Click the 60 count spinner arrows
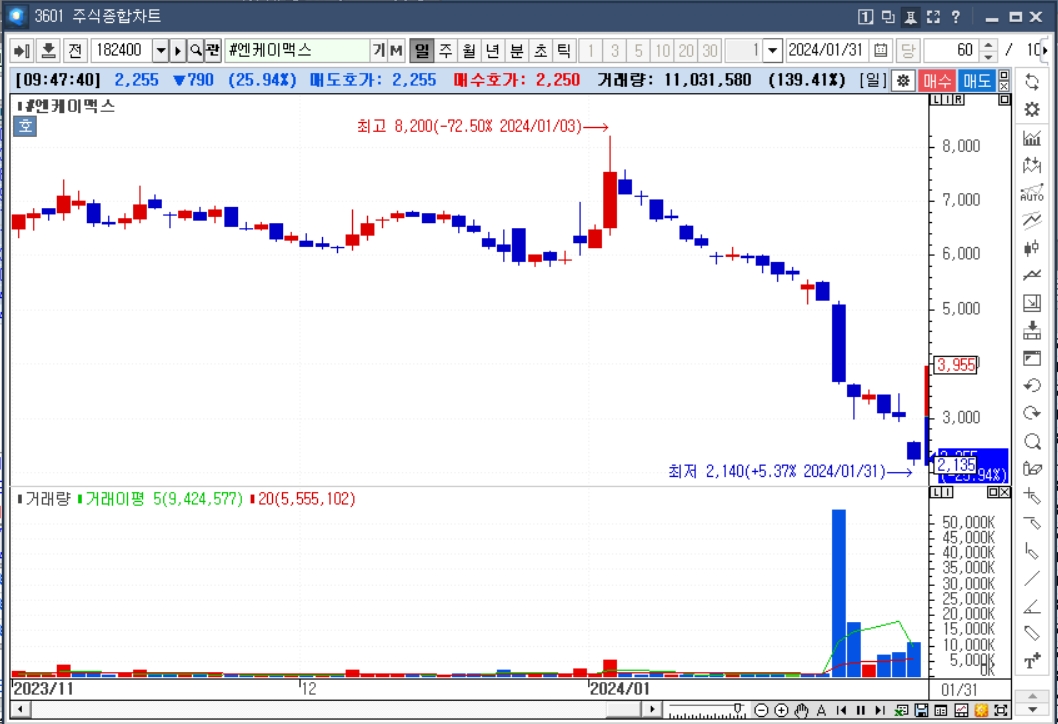This screenshot has height=724, width=1058. pos(988,50)
